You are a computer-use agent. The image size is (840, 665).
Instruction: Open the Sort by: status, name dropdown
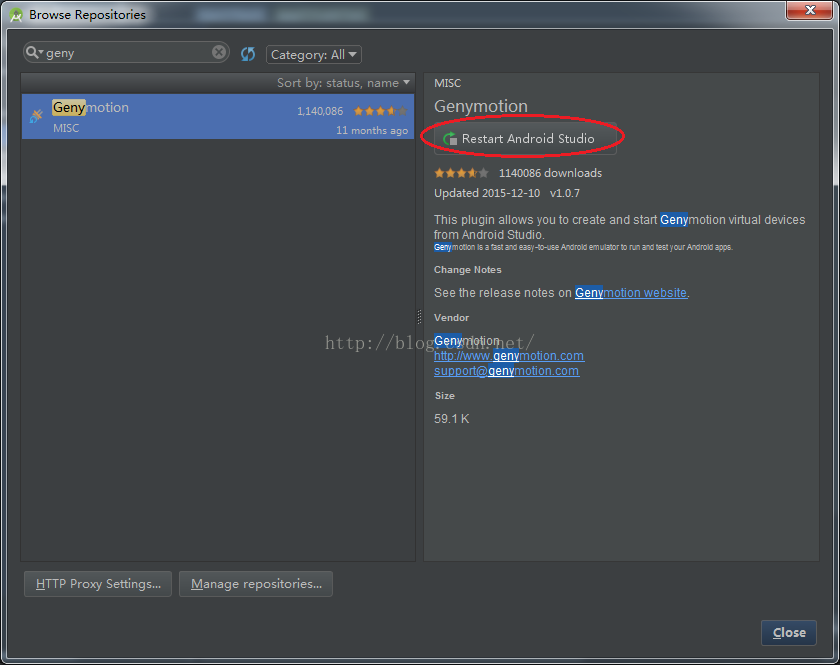pyautogui.click(x=343, y=83)
